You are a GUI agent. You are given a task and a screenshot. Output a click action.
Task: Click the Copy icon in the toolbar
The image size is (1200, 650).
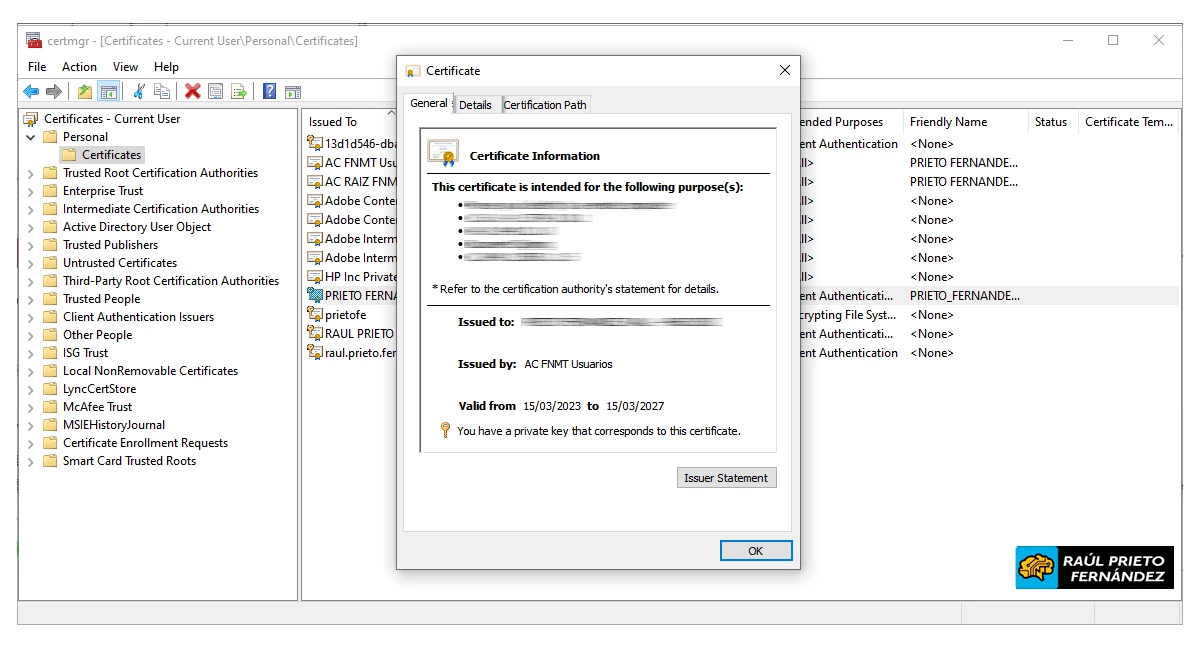[162, 92]
